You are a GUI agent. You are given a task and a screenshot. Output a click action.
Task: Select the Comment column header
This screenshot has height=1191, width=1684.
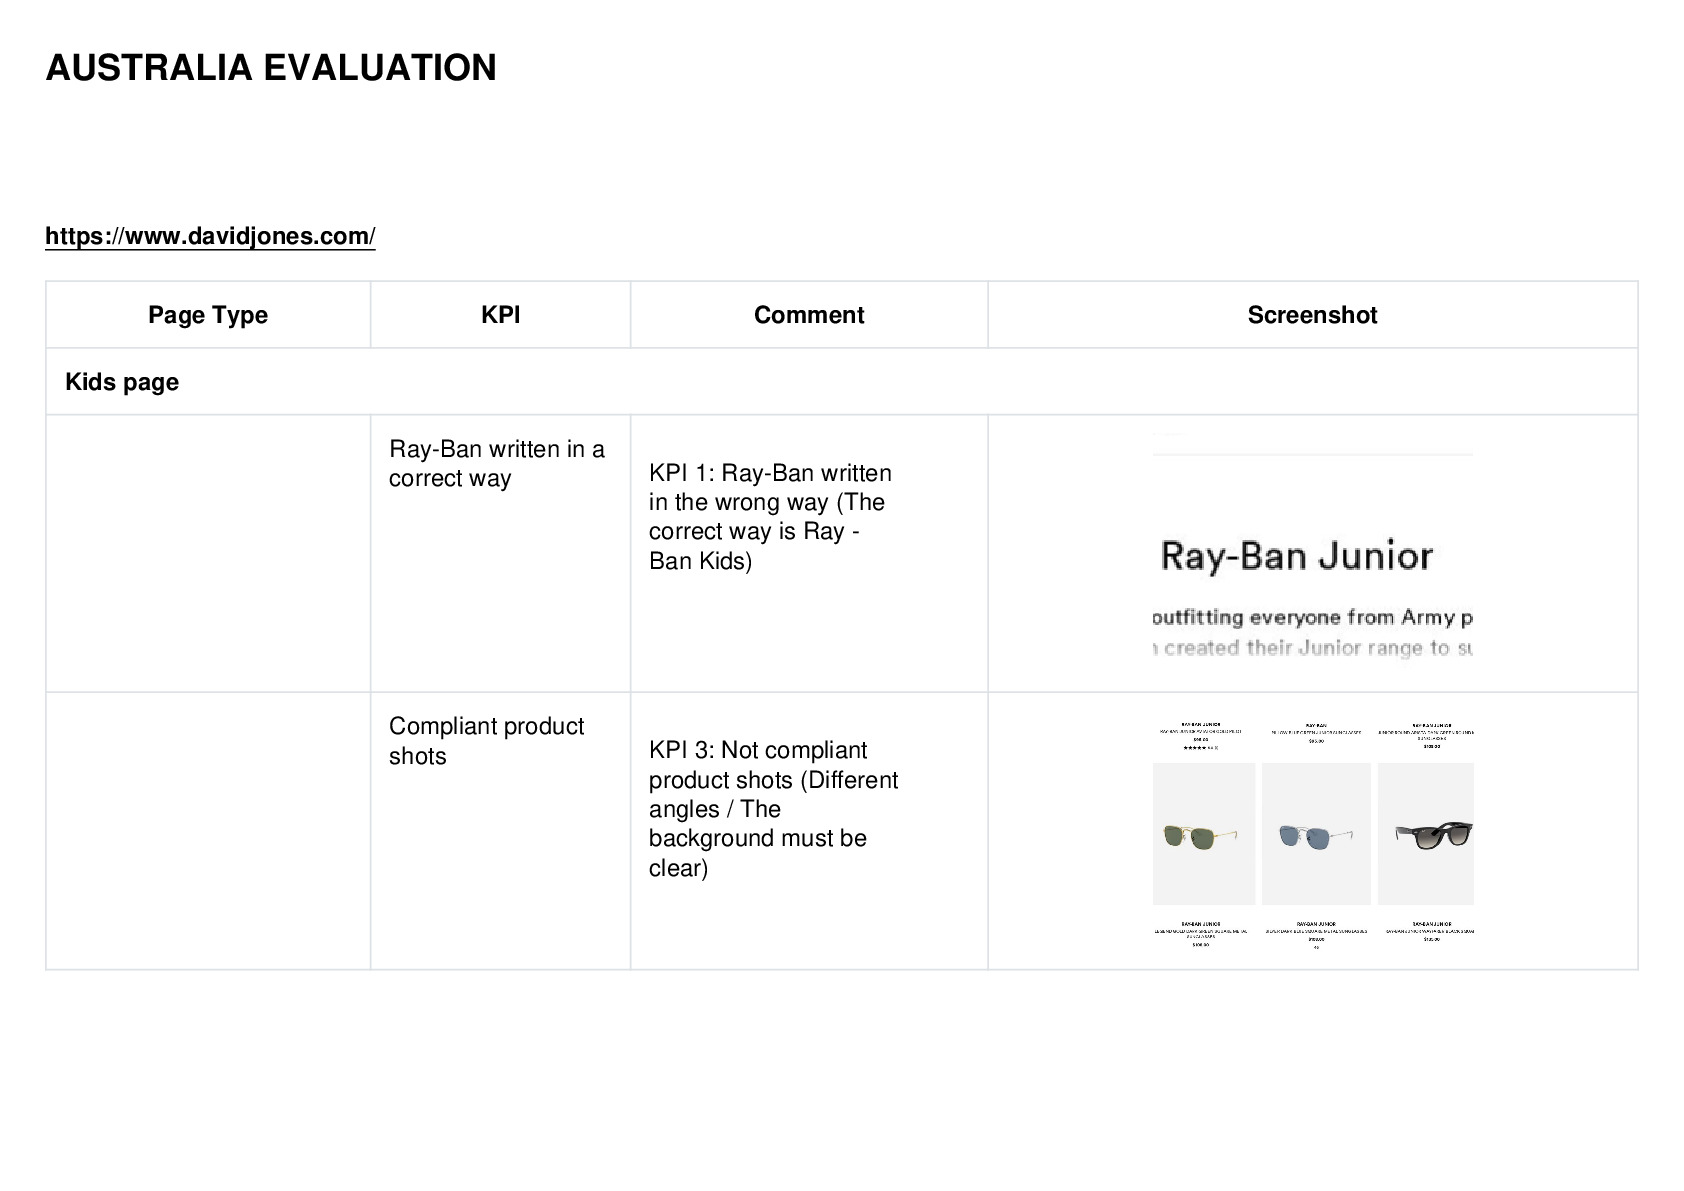coord(809,315)
